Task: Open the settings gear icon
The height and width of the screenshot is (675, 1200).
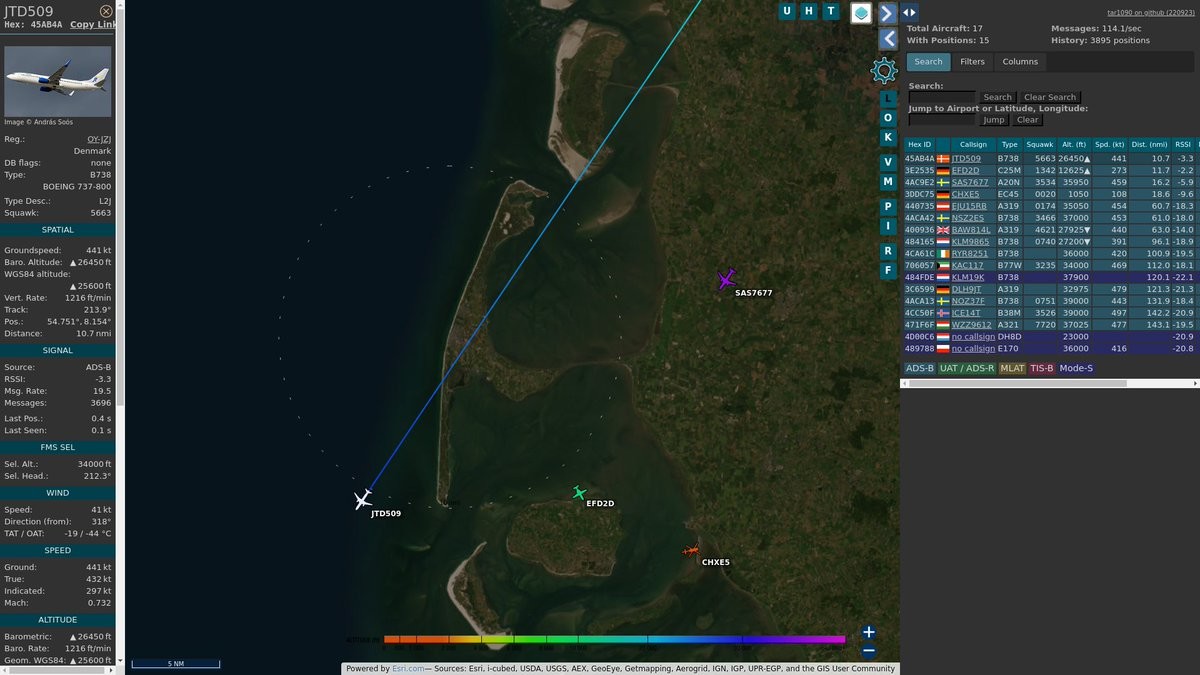Action: click(x=884, y=70)
